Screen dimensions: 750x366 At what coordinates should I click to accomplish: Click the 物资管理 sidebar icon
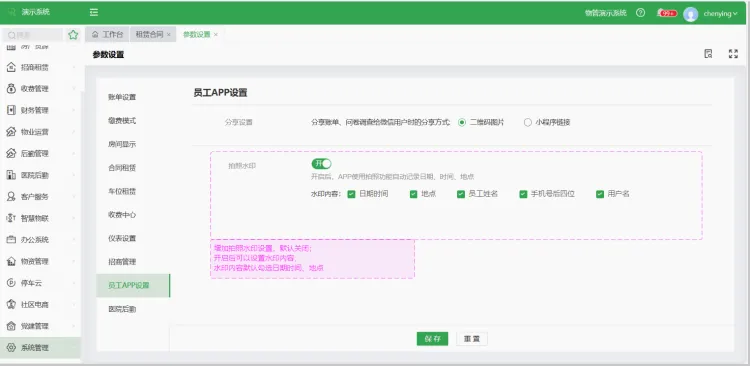point(11,261)
